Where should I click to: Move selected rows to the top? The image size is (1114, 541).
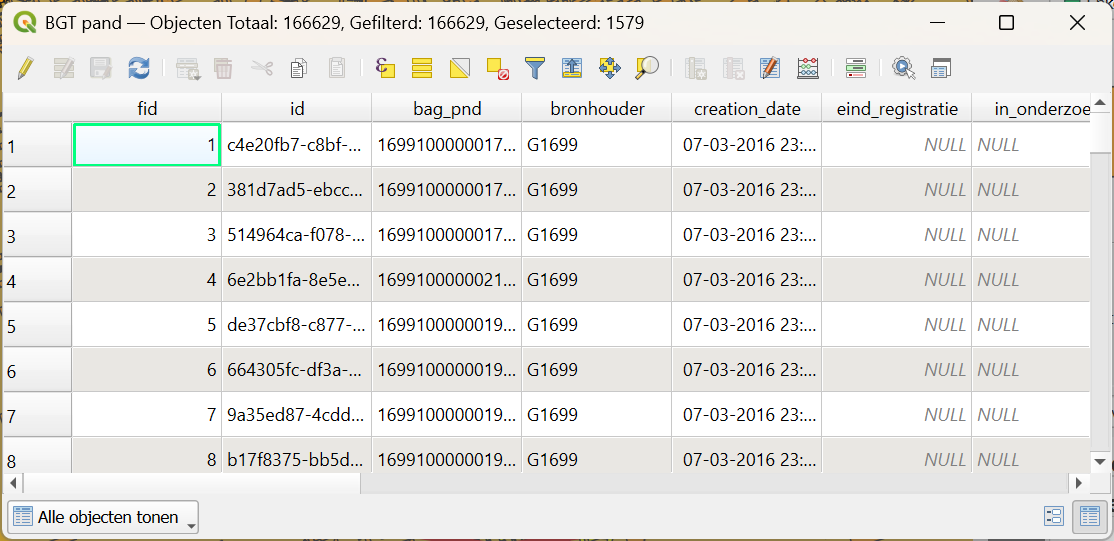(x=572, y=68)
